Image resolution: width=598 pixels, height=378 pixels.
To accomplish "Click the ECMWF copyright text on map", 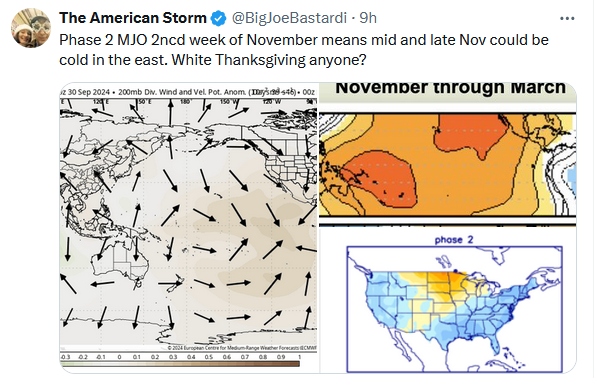I will [x=242, y=348].
